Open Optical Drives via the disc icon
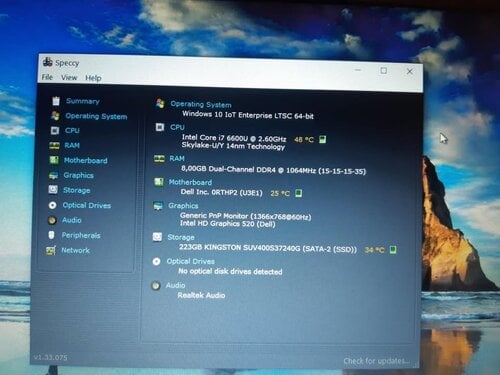 [52, 205]
